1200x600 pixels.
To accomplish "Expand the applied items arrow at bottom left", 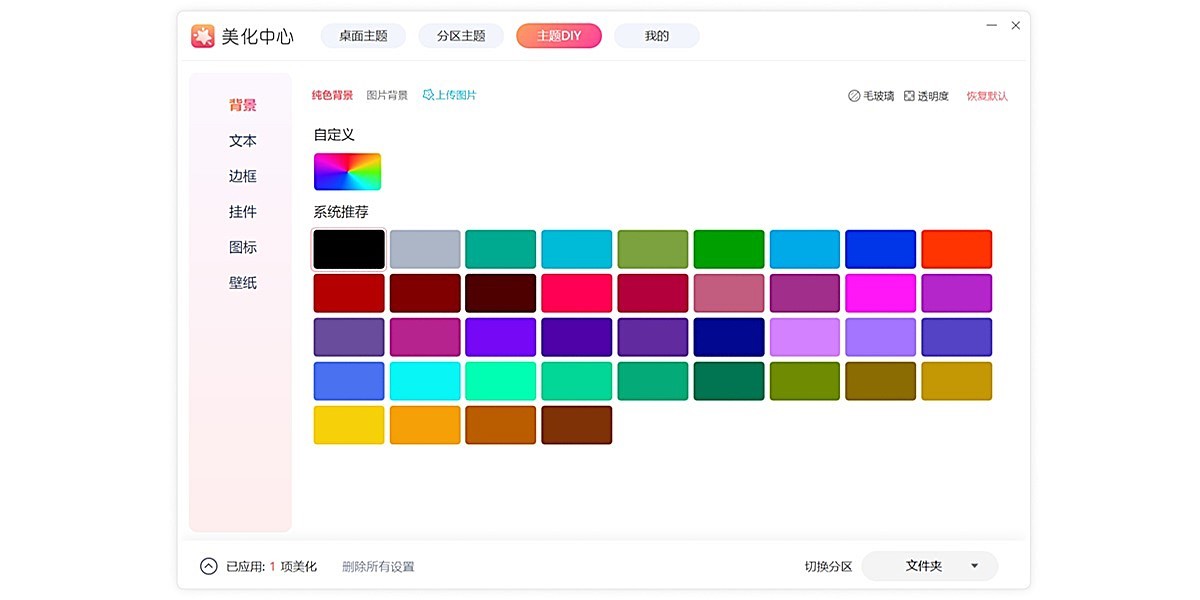I will pyautogui.click(x=208, y=566).
